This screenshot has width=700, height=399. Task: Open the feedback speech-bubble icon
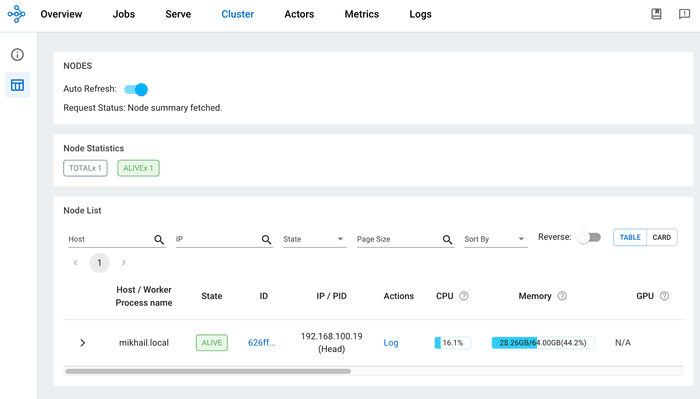(684, 14)
